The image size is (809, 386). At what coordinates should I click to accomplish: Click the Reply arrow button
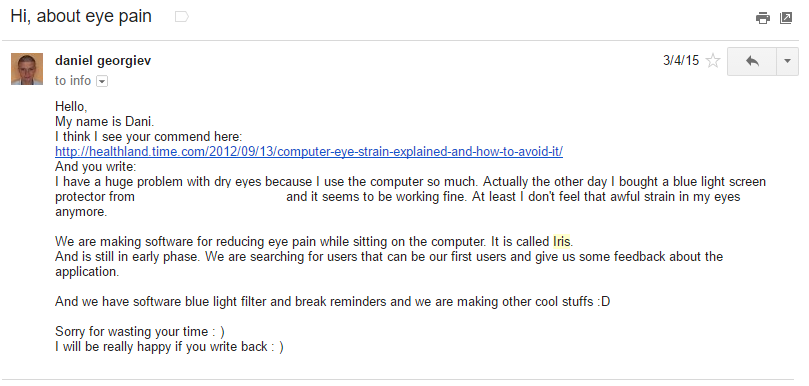point(752,61)
